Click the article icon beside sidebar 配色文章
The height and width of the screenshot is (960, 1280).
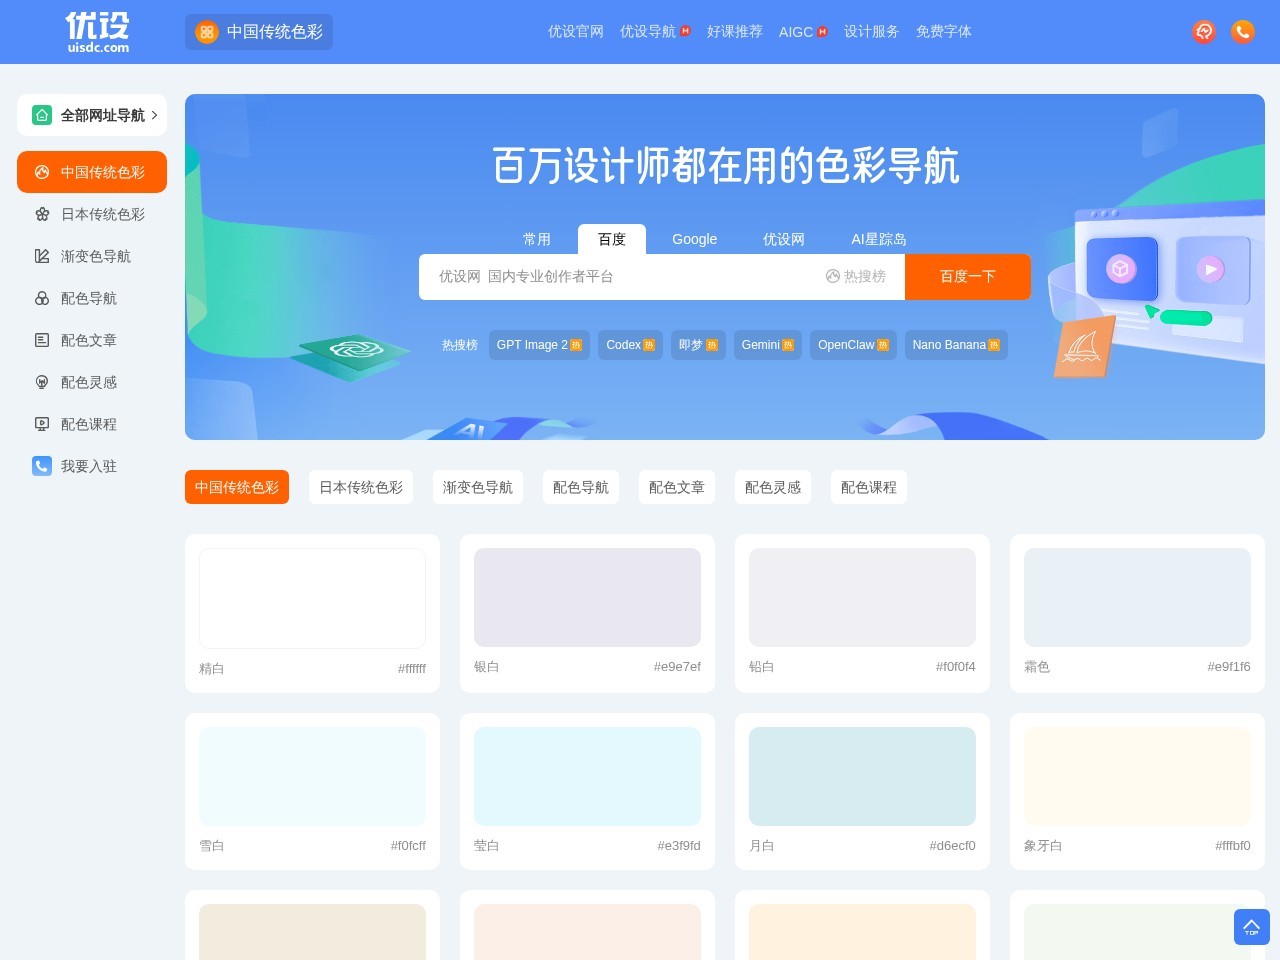coord(42,340)
